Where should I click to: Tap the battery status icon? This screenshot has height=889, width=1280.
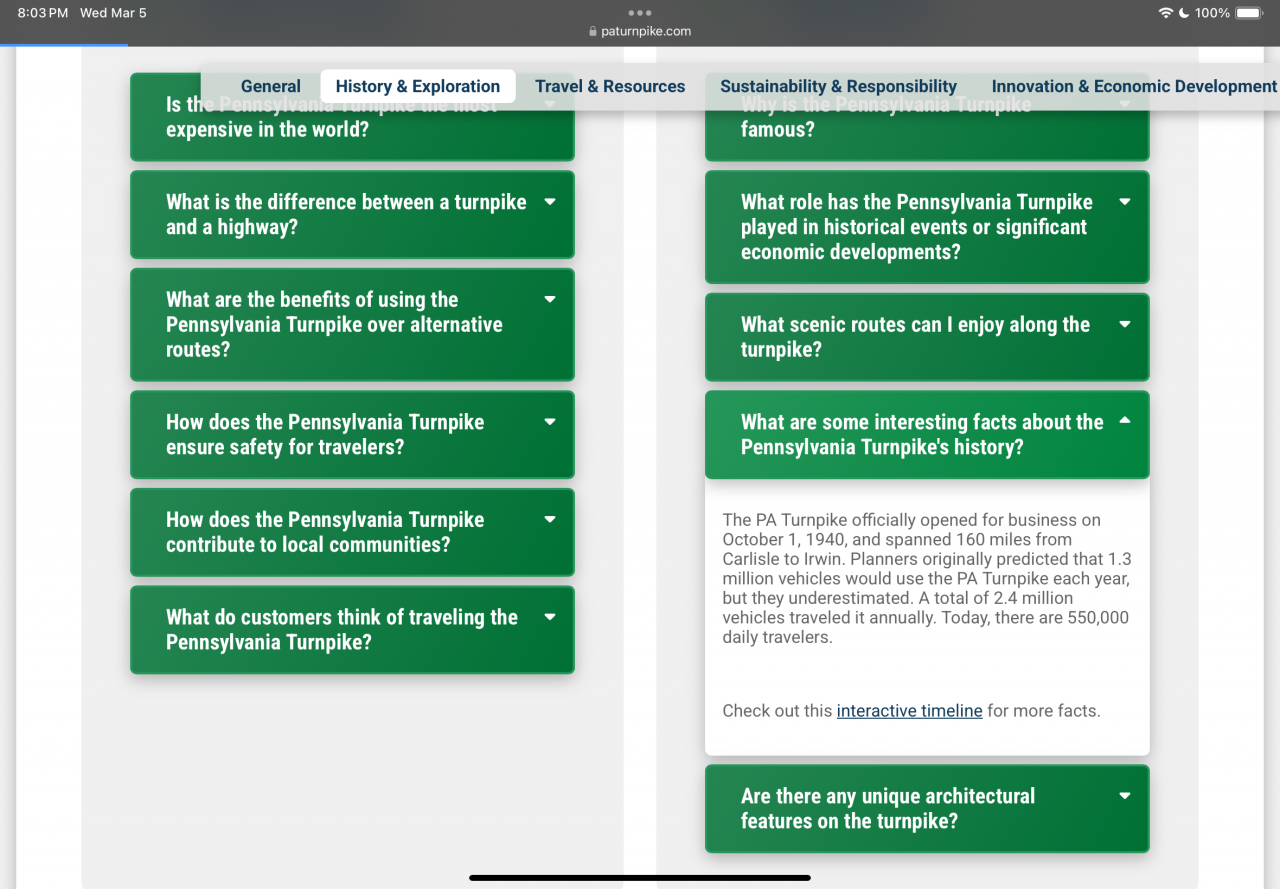1250,13
